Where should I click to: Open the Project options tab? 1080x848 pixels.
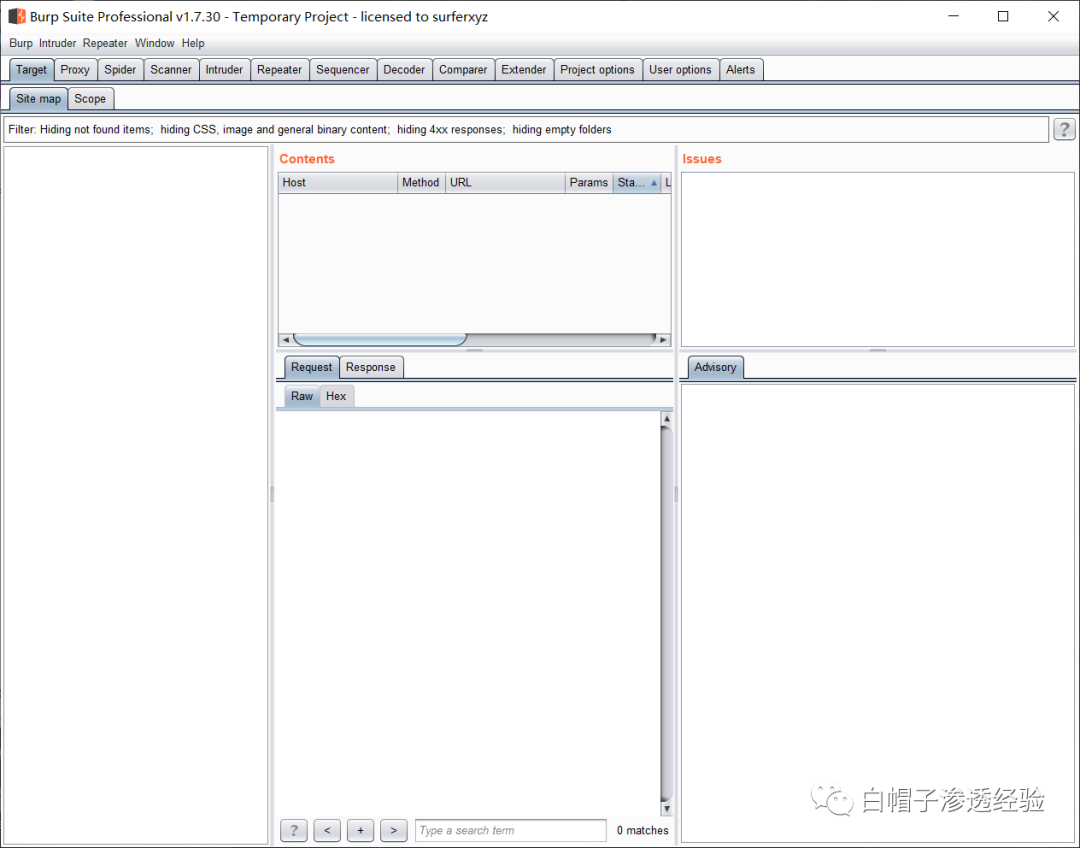(x=597, y=70)
